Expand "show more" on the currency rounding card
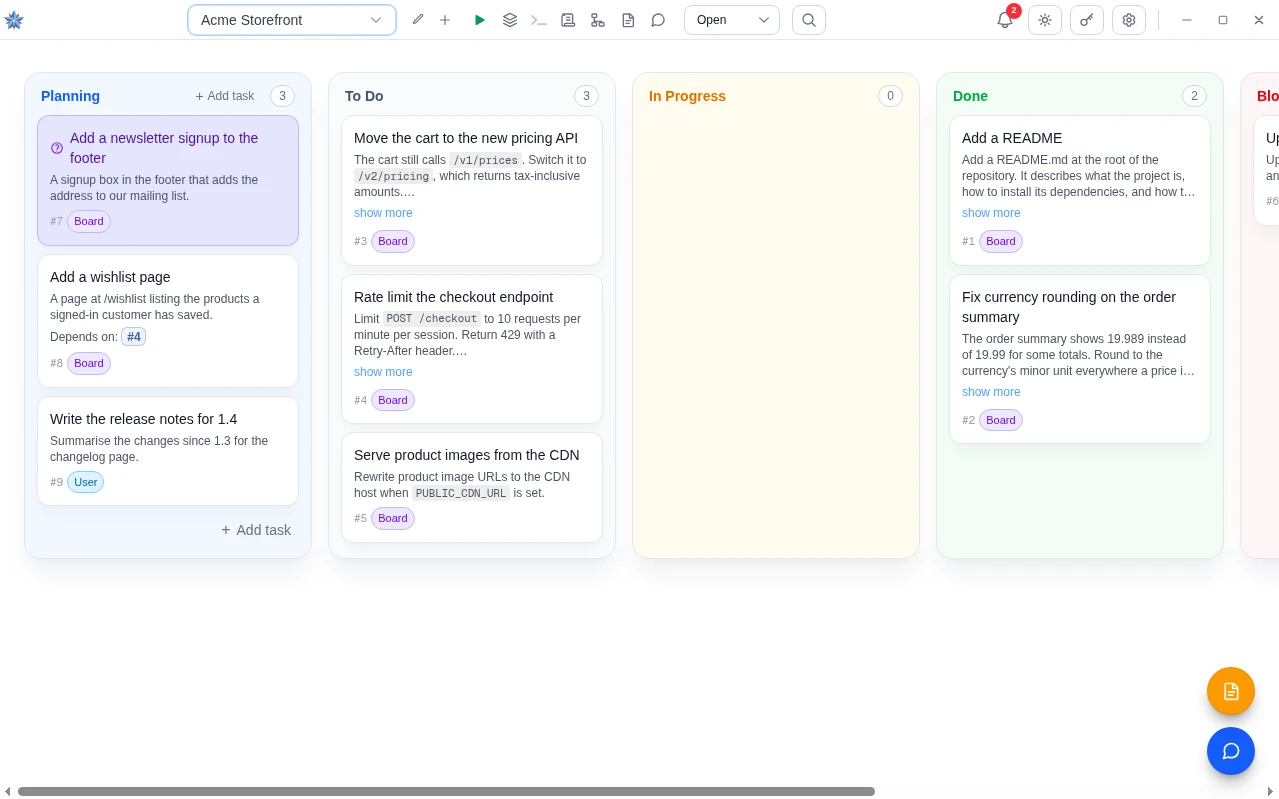1279x799 pixels. click(991, 392)
